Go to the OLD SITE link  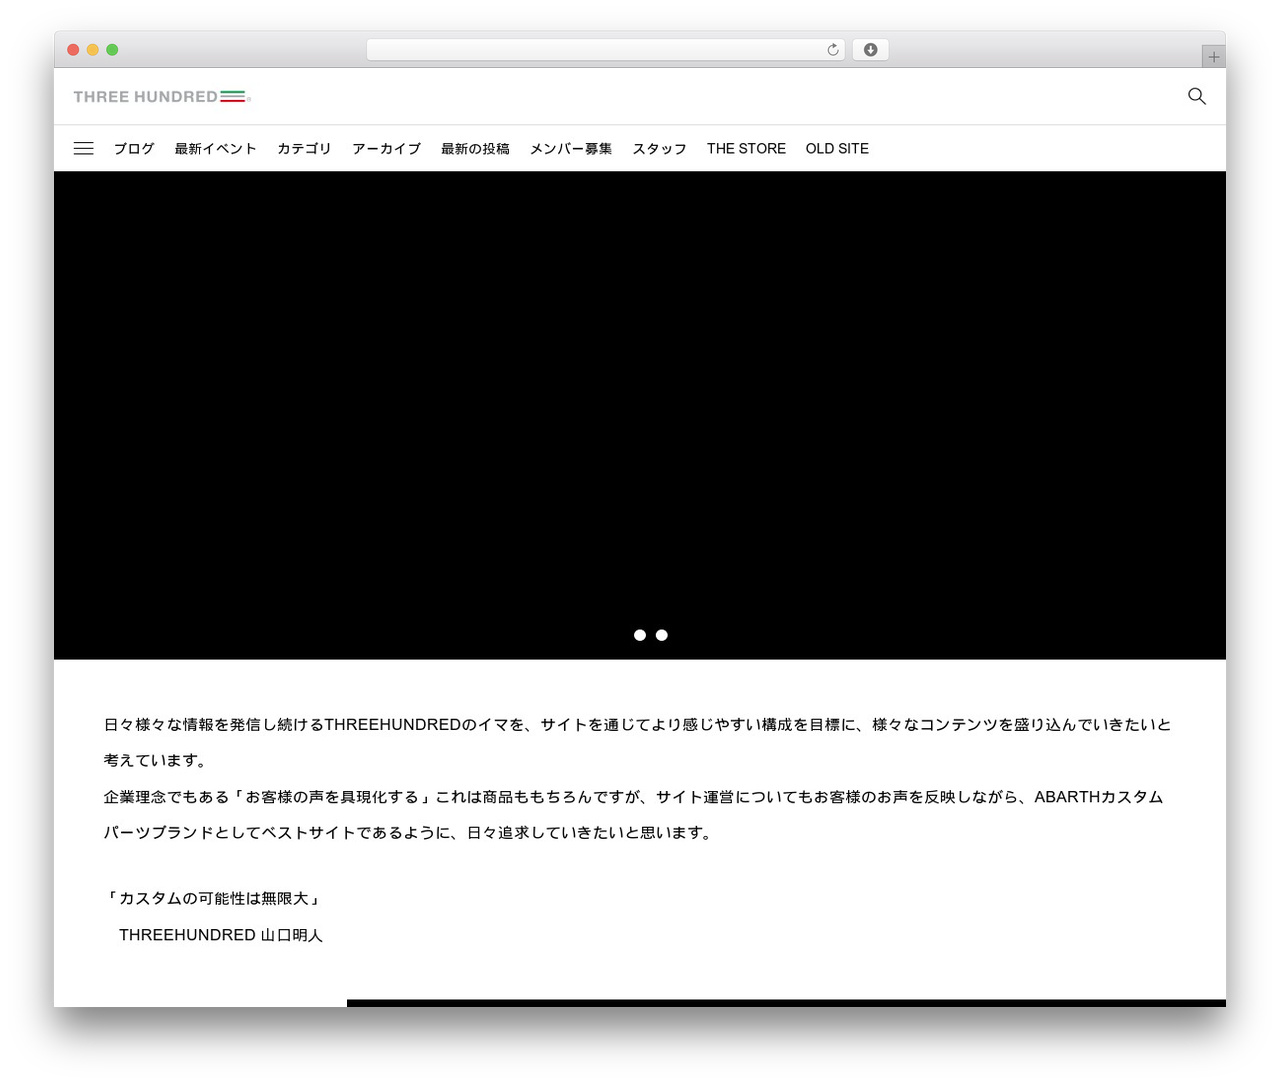(x=837, y=148)
